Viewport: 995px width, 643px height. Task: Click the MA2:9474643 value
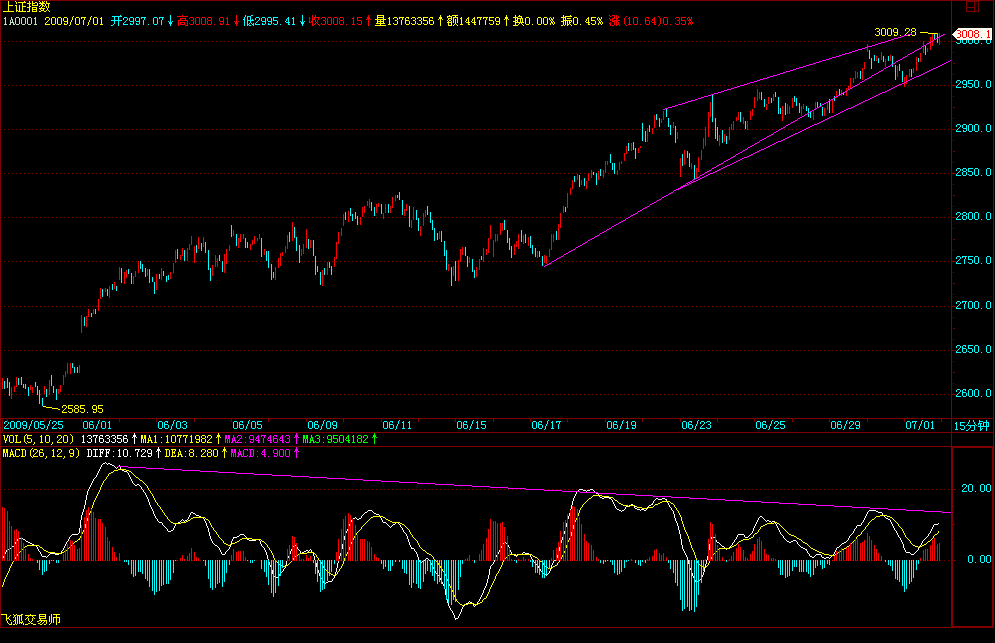pyautogui.click(x=258, y=439)
